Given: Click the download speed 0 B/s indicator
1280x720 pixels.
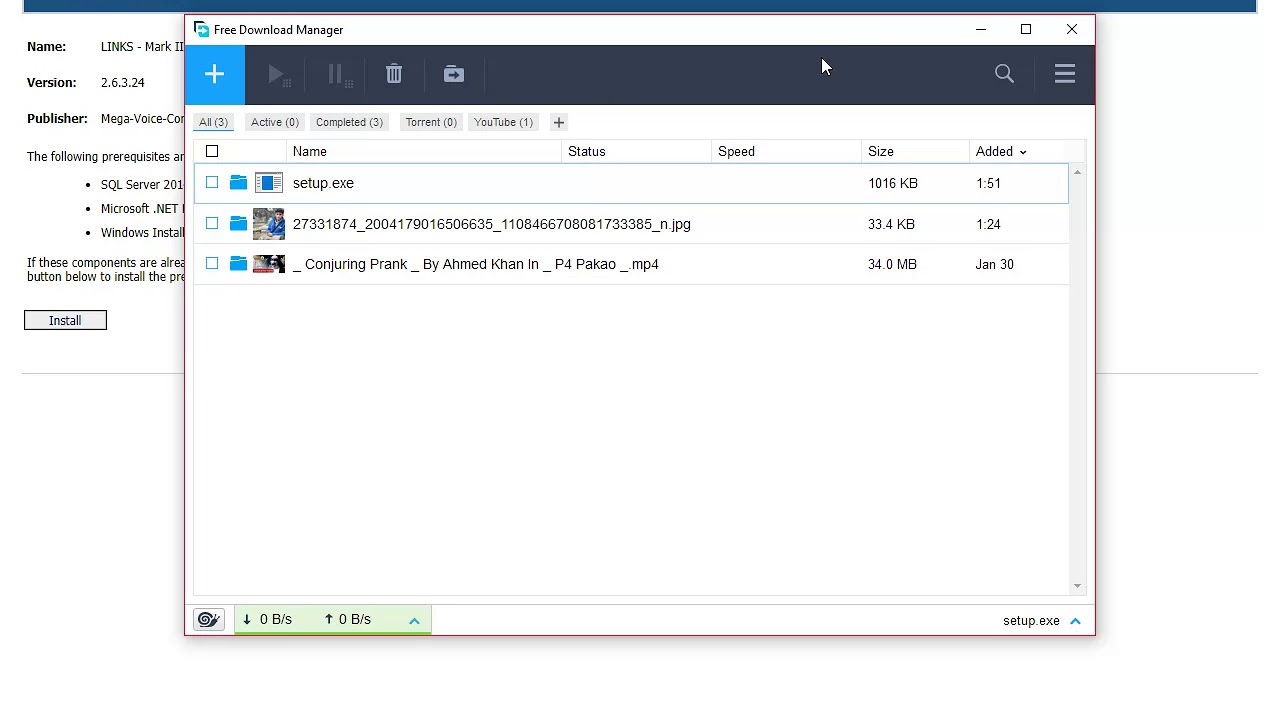Looking at the screenshot, I should pos(267,619).
